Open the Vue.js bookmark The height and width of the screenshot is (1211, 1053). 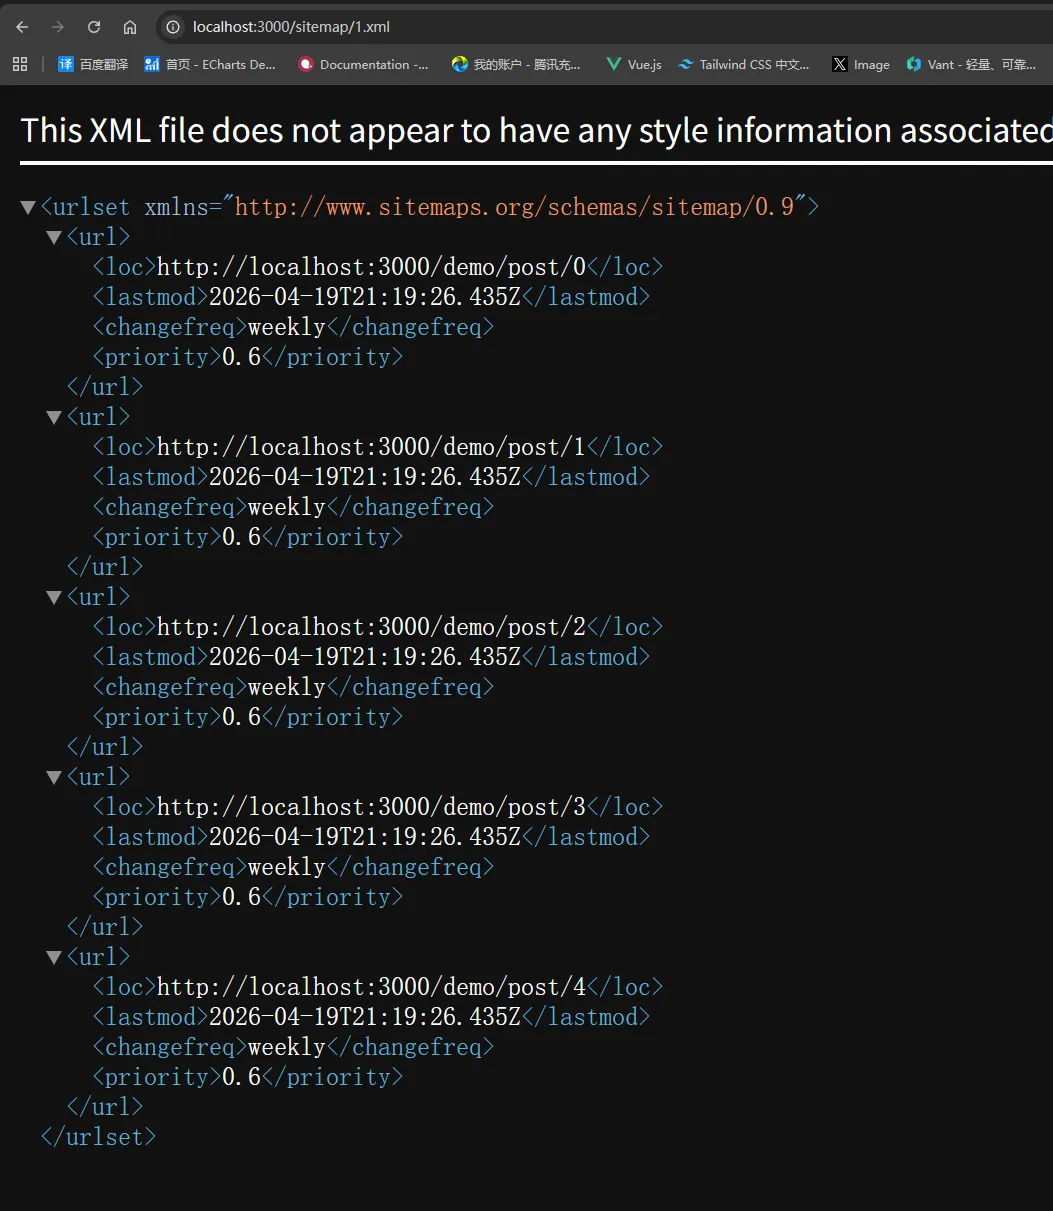point(634,64)
